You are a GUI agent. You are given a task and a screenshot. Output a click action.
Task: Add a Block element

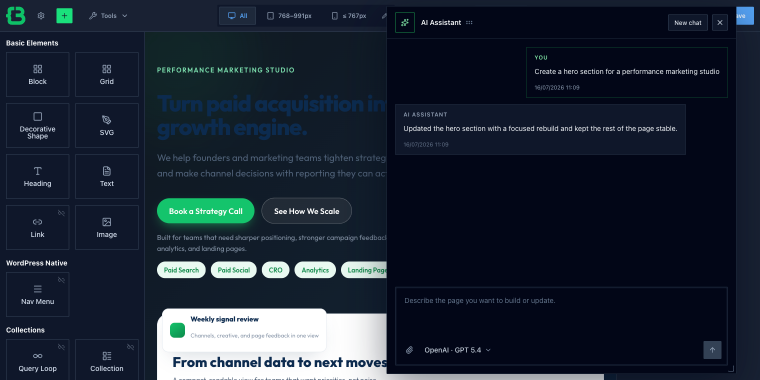[37, 74]
